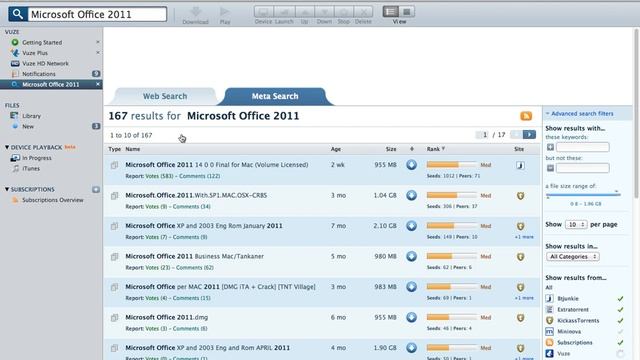640x360 pixels.
Task: Open All Categories dropdown
Action: [x=573, y=257]
